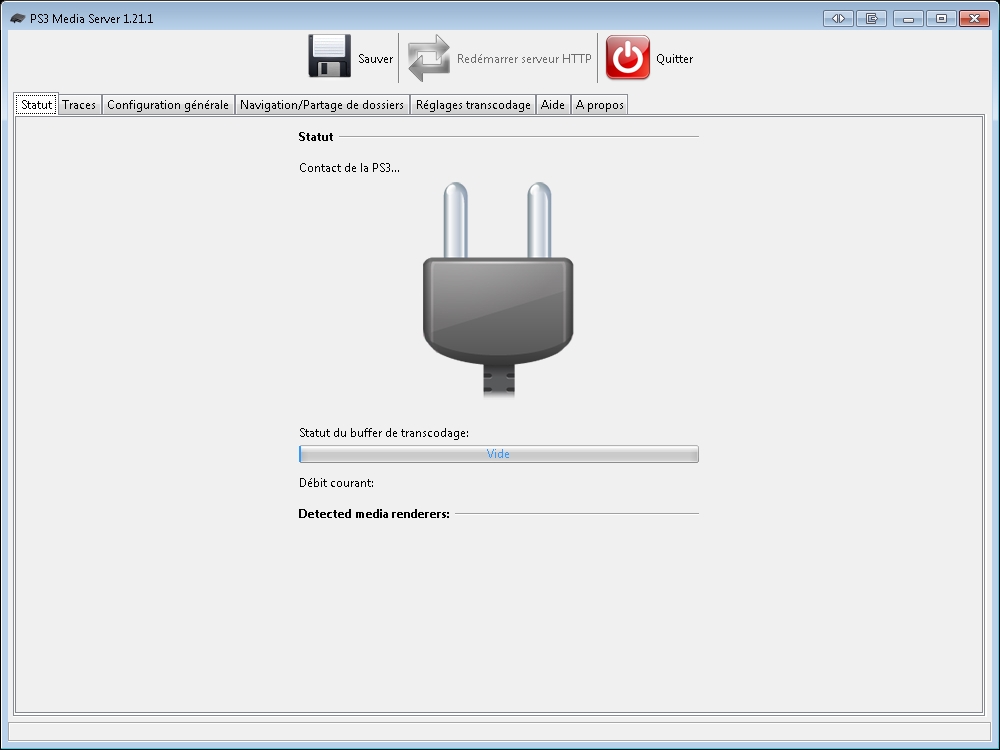The image size is (1000, 750).
Task: Click the grey power plug status image
Action: pyautogui.click(x=498, y=290)
